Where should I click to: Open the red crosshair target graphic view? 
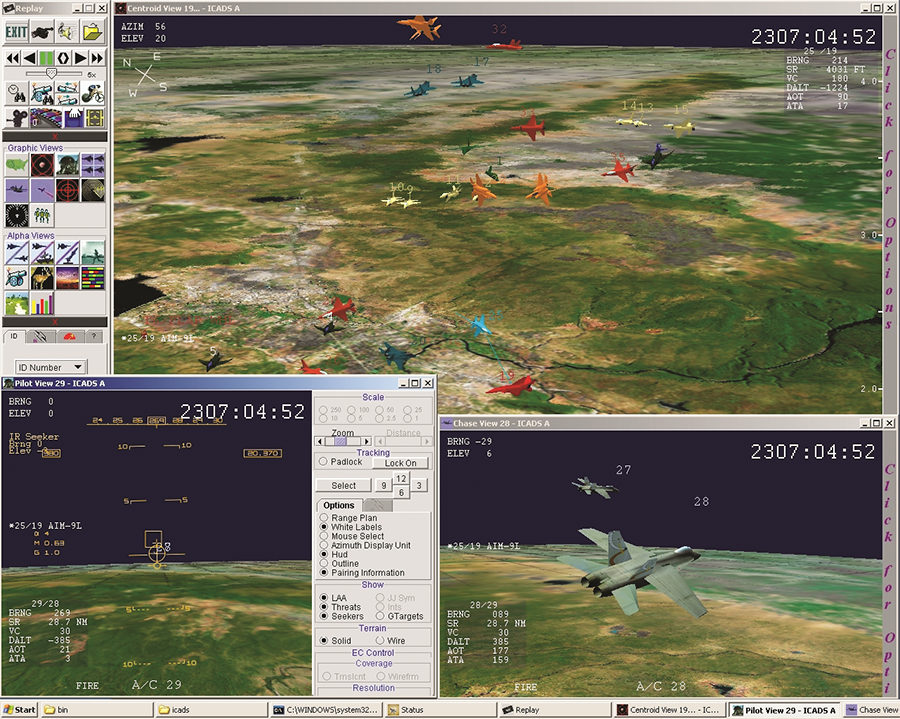coord(68,189)
